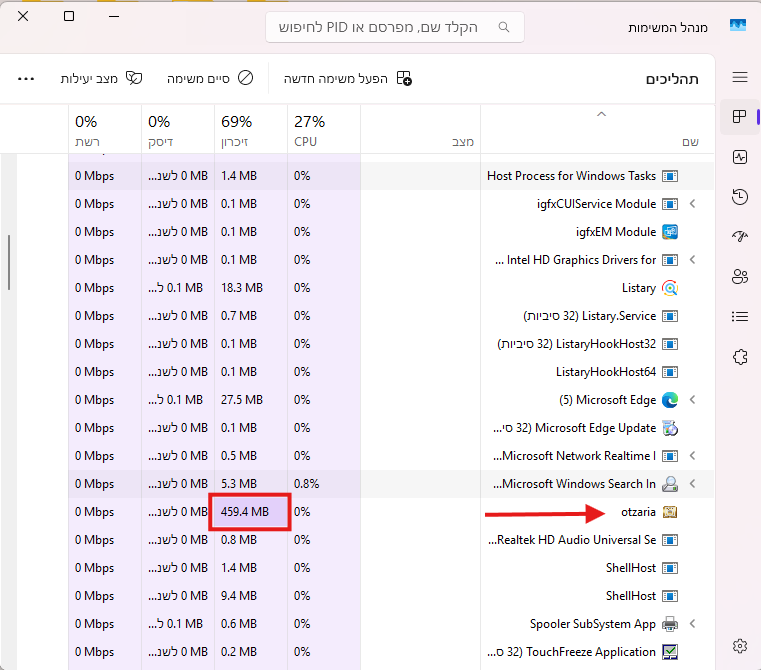Expand the Microsoft Edge process group

click(692, 400)
